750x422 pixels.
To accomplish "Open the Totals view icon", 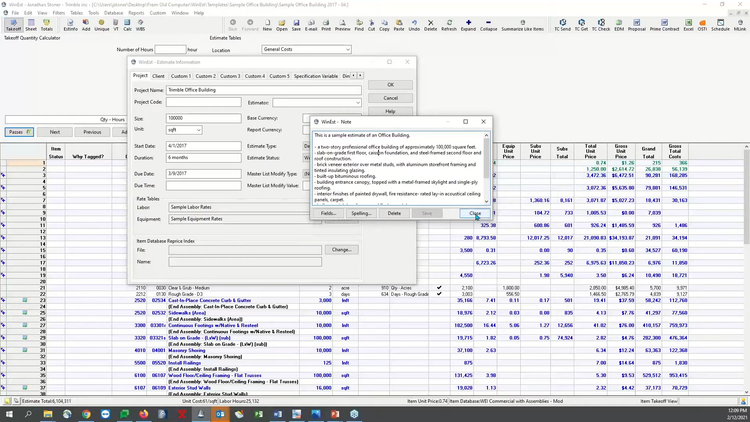I will 47,27.
